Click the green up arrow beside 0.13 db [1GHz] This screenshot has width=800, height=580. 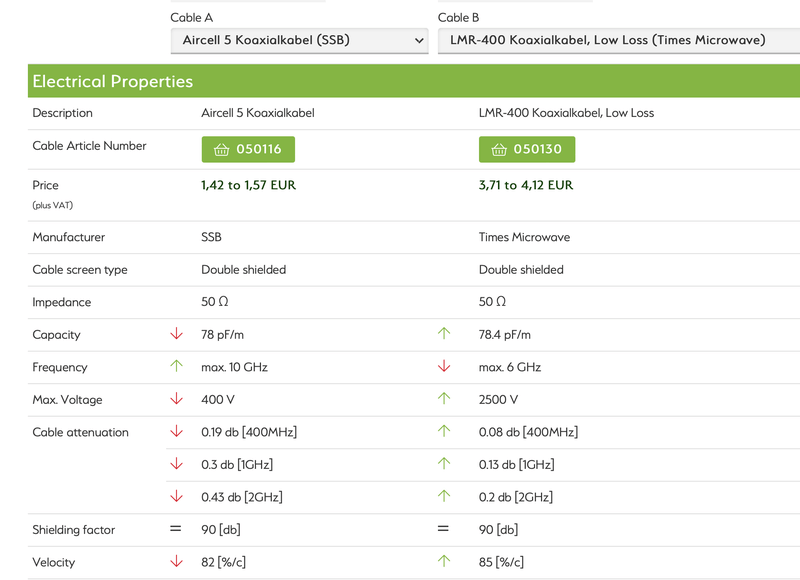(445, 465)
